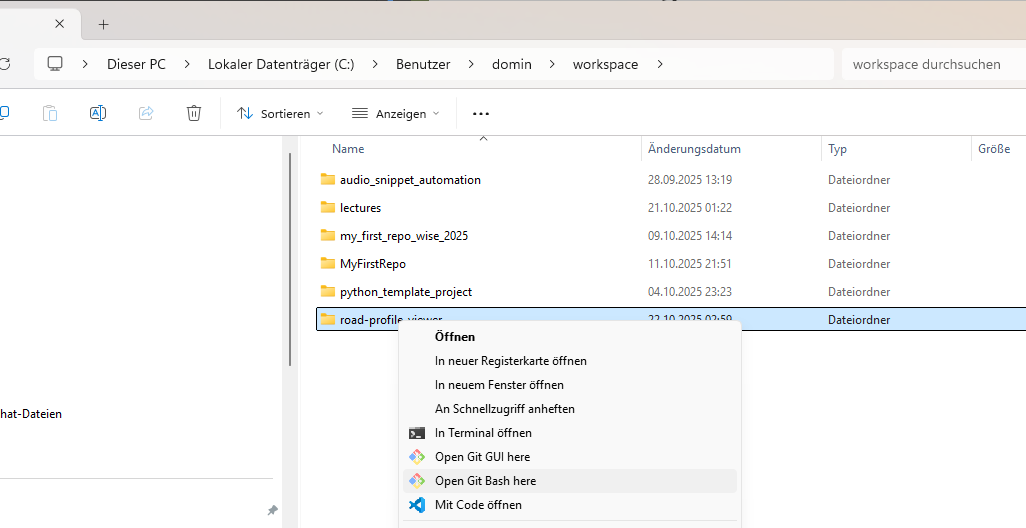The width and height of the screenshot is (1026, 528).
Task: Click Dateiordner type of road-profile-viewer row
Action: (x=859, y=320)
